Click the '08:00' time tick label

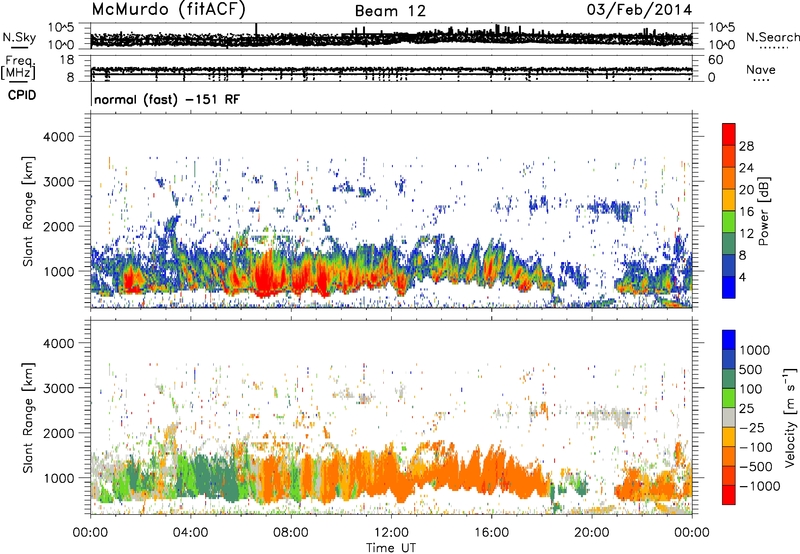[x=290, y=533]
